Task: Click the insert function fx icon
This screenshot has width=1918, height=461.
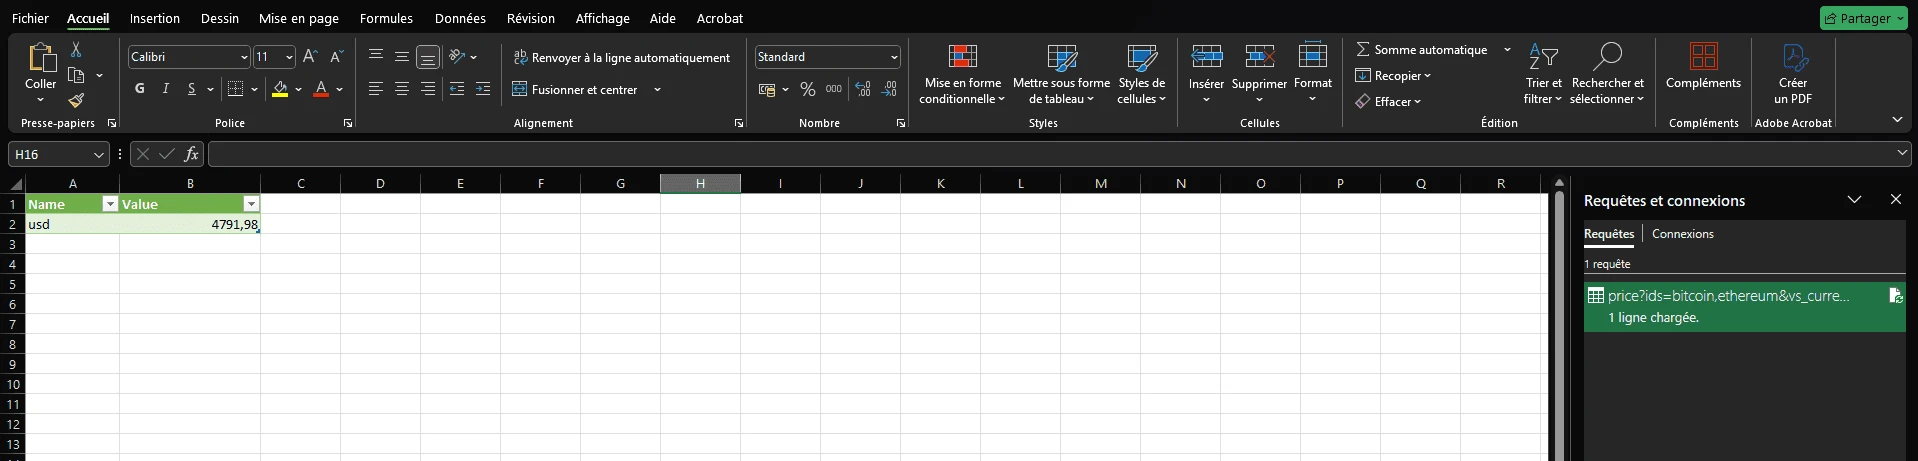Action: tap(191, 154)
